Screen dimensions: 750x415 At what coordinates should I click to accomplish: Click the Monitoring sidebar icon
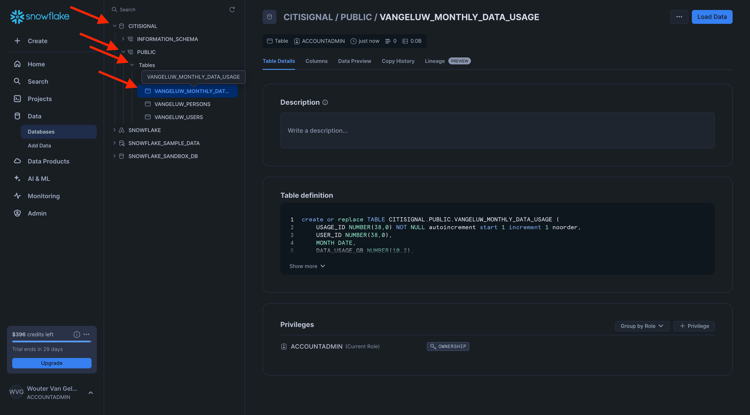click(x=17, y=196)
